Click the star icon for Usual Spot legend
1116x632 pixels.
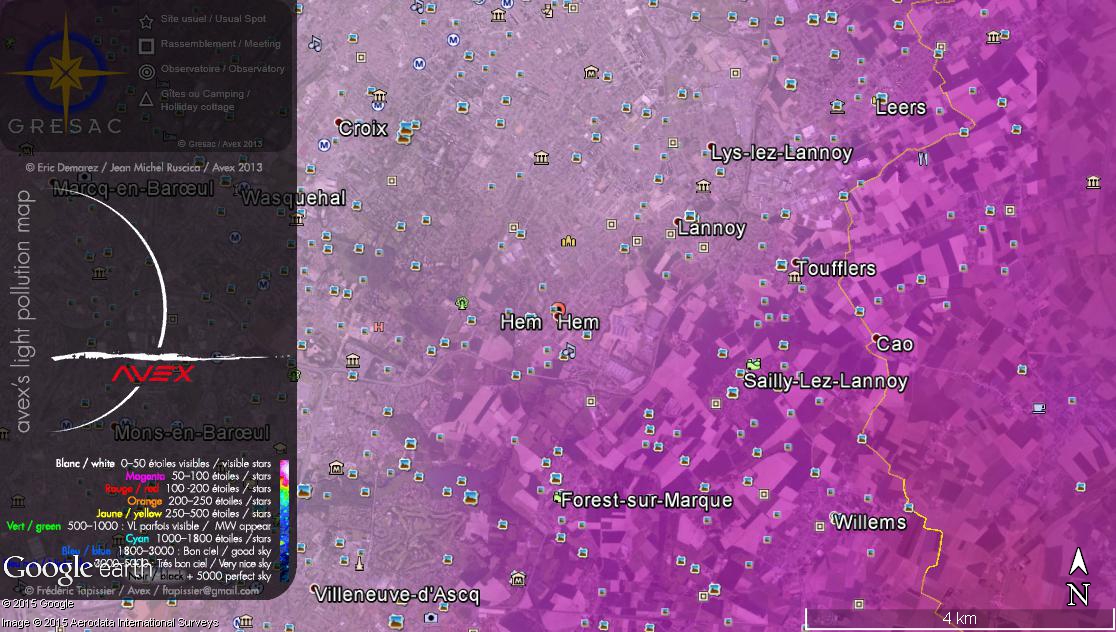pyautogui.click(x=146, y=21)
